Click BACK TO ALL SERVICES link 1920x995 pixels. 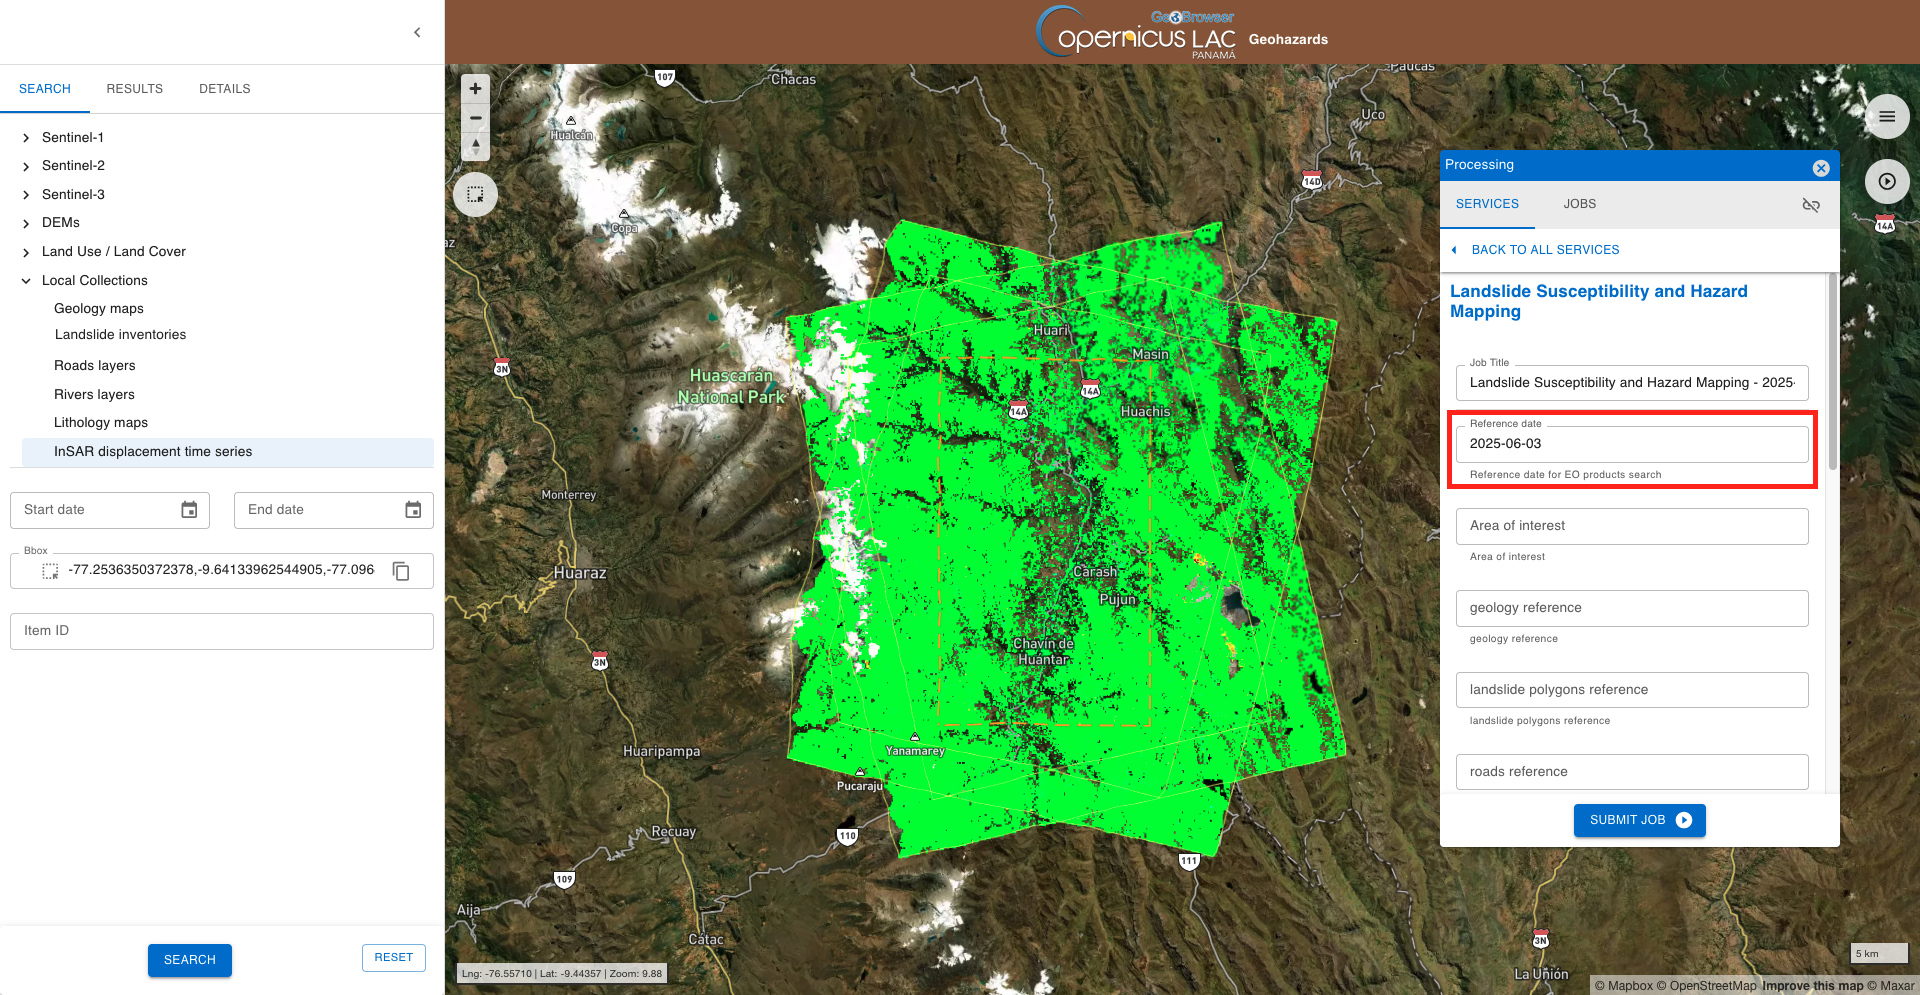[x=1544, y=250]
